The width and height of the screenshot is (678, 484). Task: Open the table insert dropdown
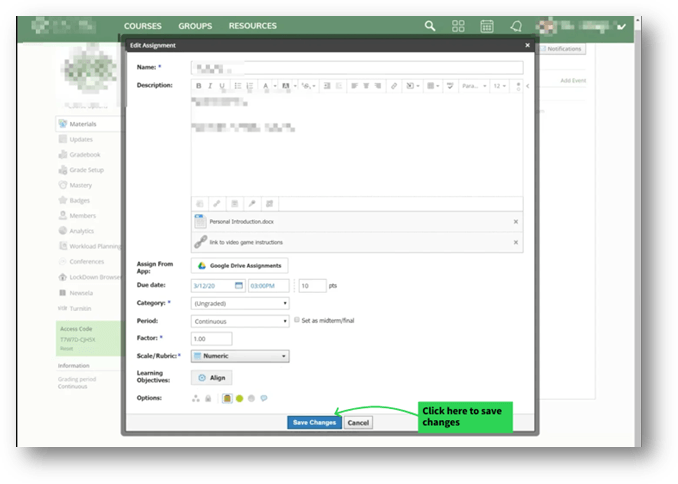click(433, 86)
